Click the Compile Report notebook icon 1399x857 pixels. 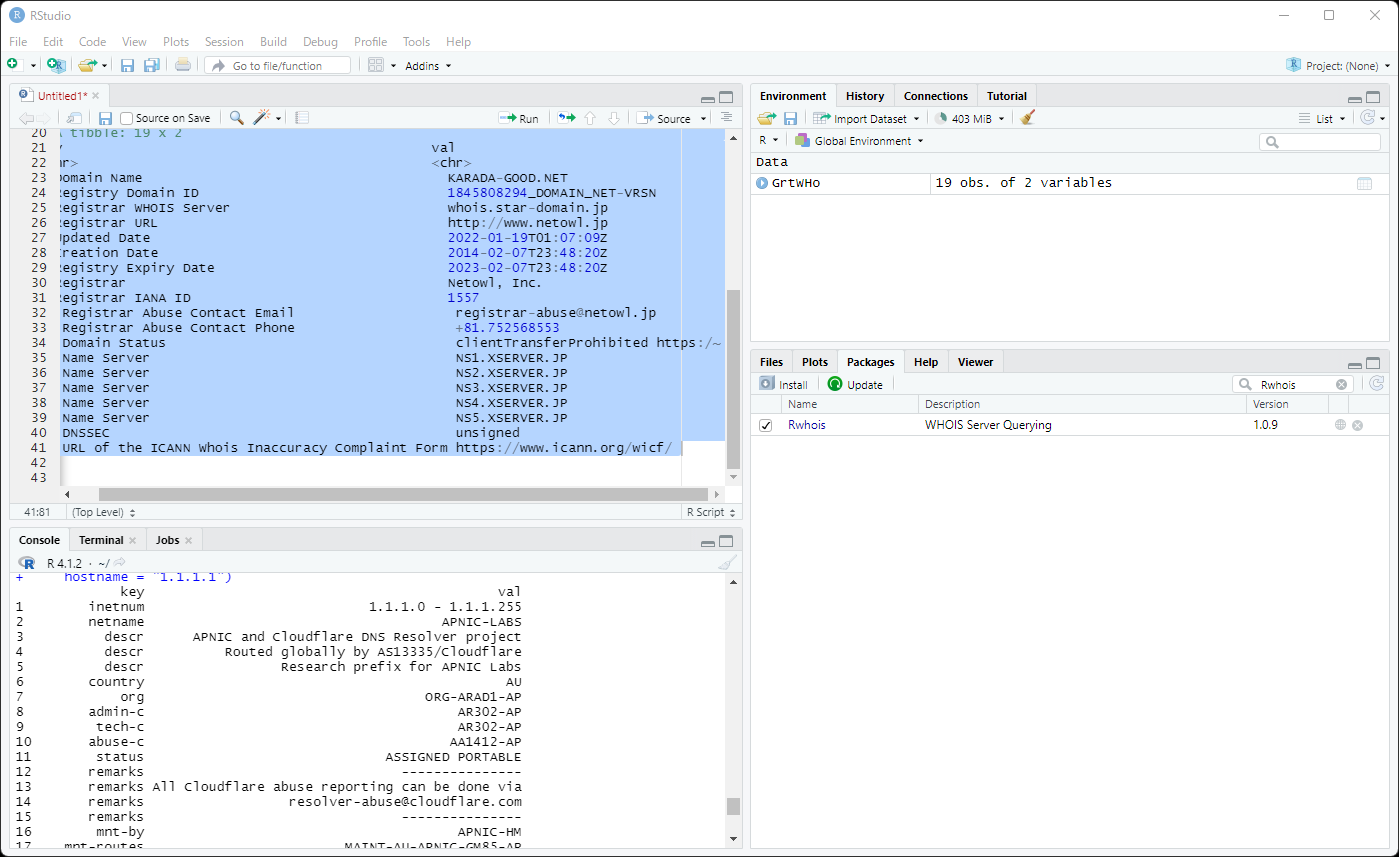[302, 118]
